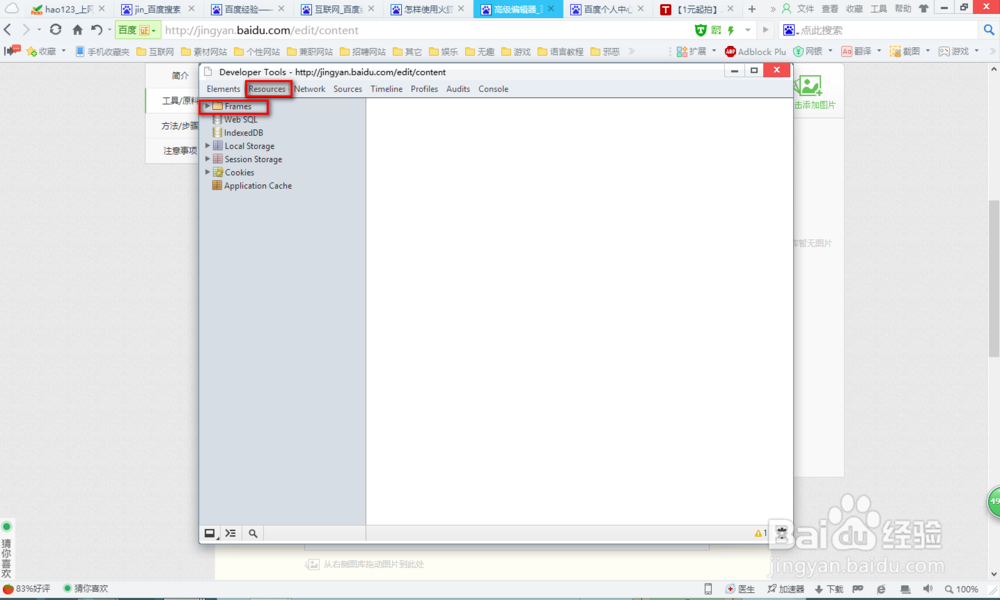Screen dimensions: 1000x600
Task: Open 语言教程 bookmark folder
Action: 560,52
